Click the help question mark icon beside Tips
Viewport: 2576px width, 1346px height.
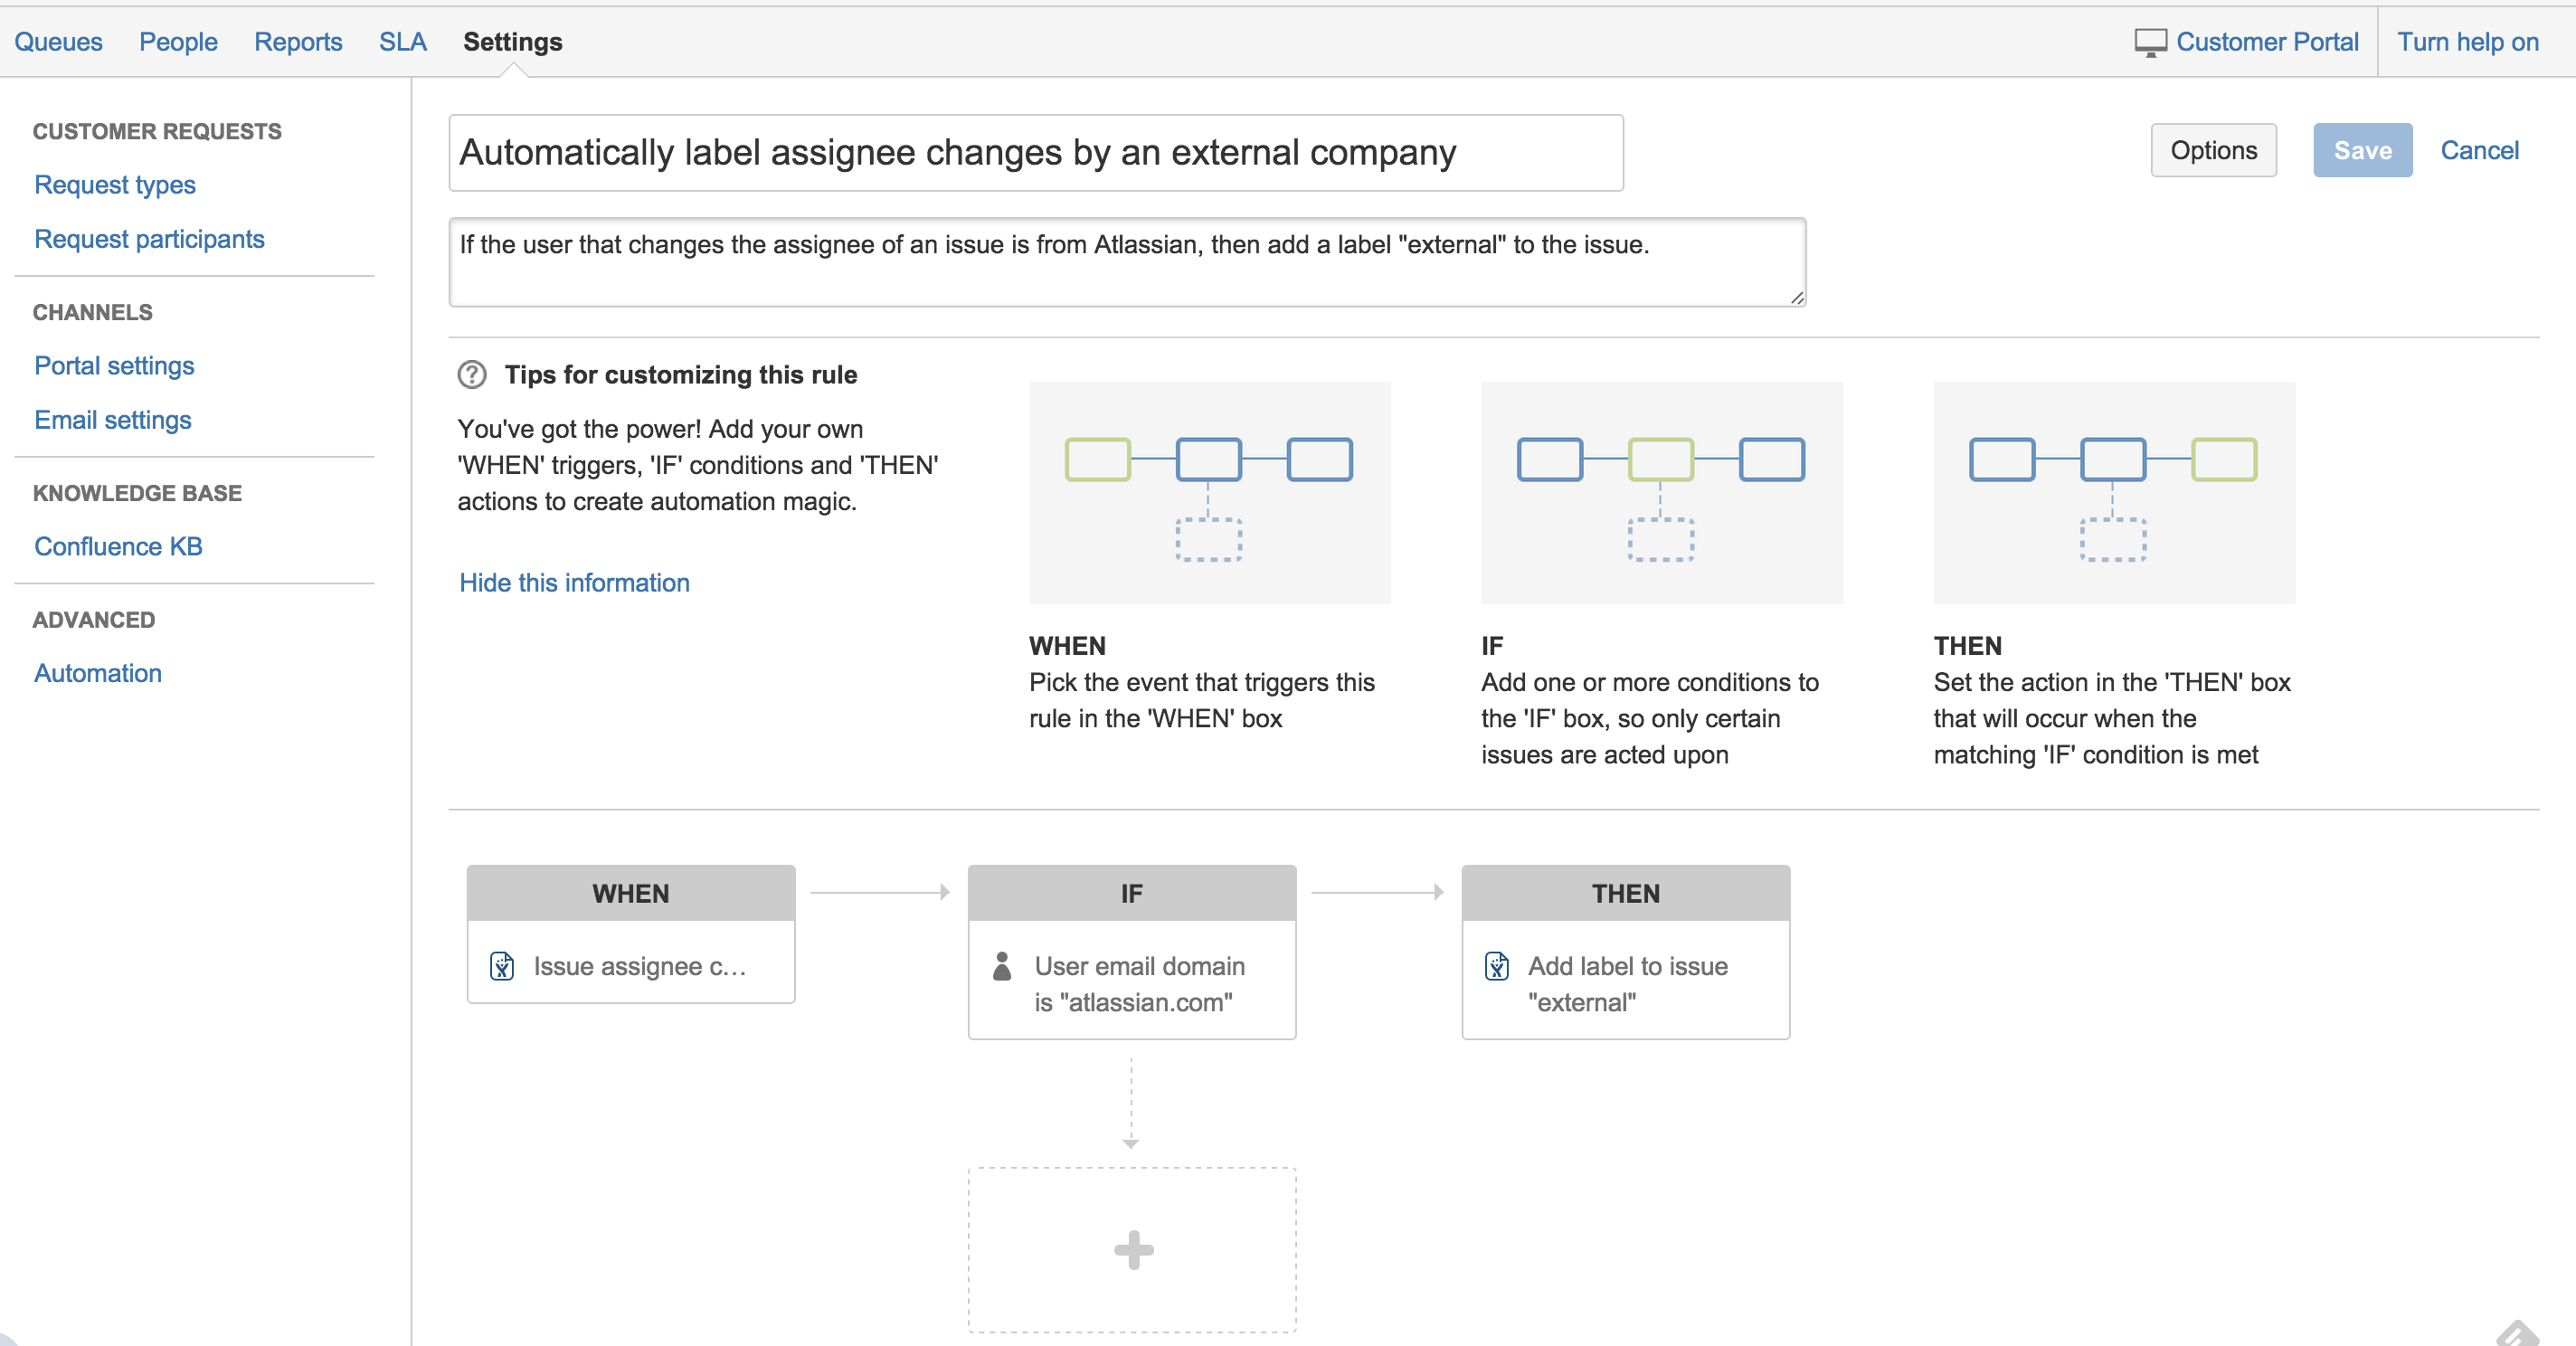pyautogui.click(x=471, y=375)
